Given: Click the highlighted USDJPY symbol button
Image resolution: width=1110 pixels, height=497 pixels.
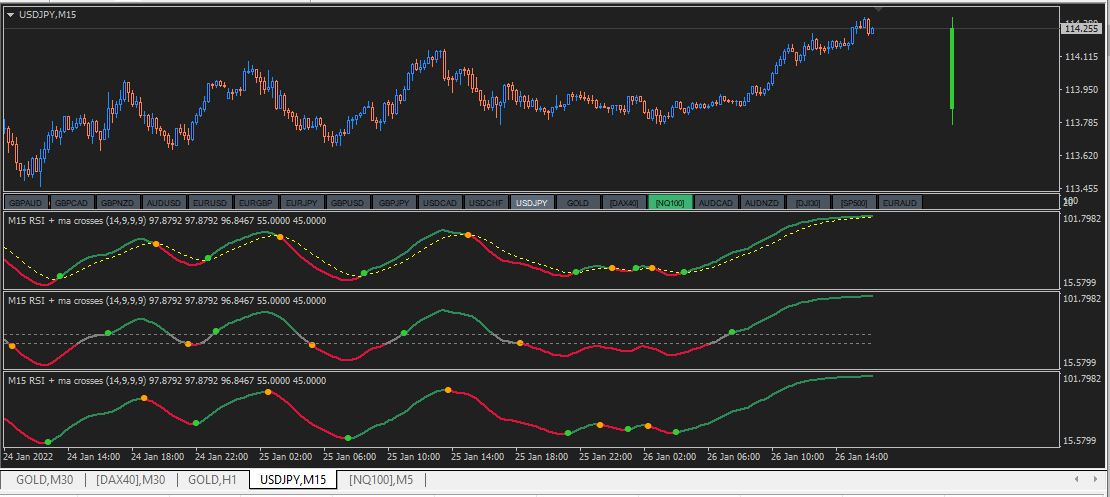Looking at the screenshot, I should coord(531,202).
